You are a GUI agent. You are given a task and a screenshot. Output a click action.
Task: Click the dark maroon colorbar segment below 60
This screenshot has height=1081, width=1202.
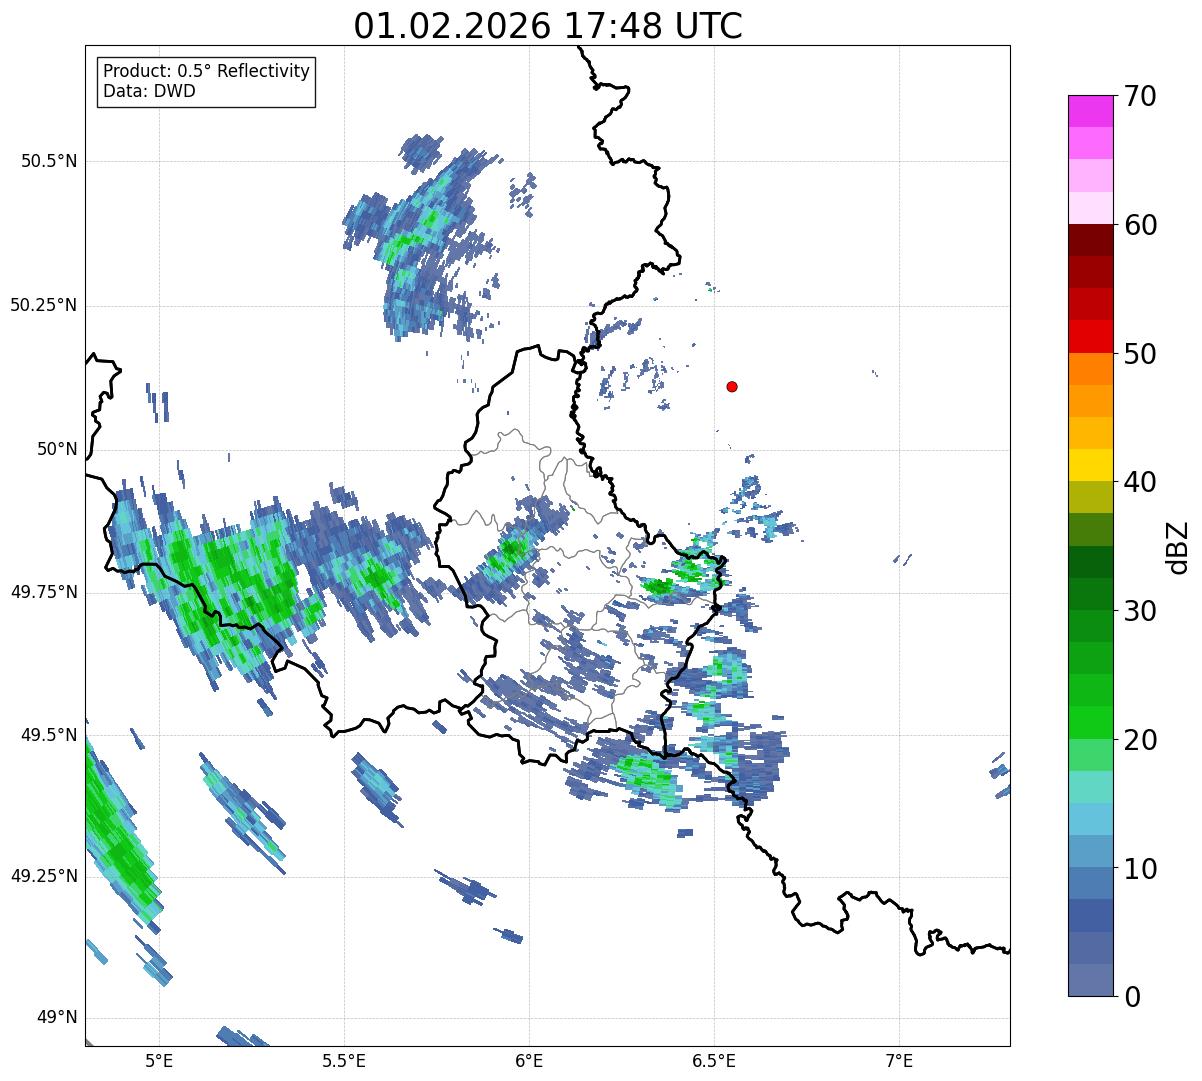(1090, 240)
